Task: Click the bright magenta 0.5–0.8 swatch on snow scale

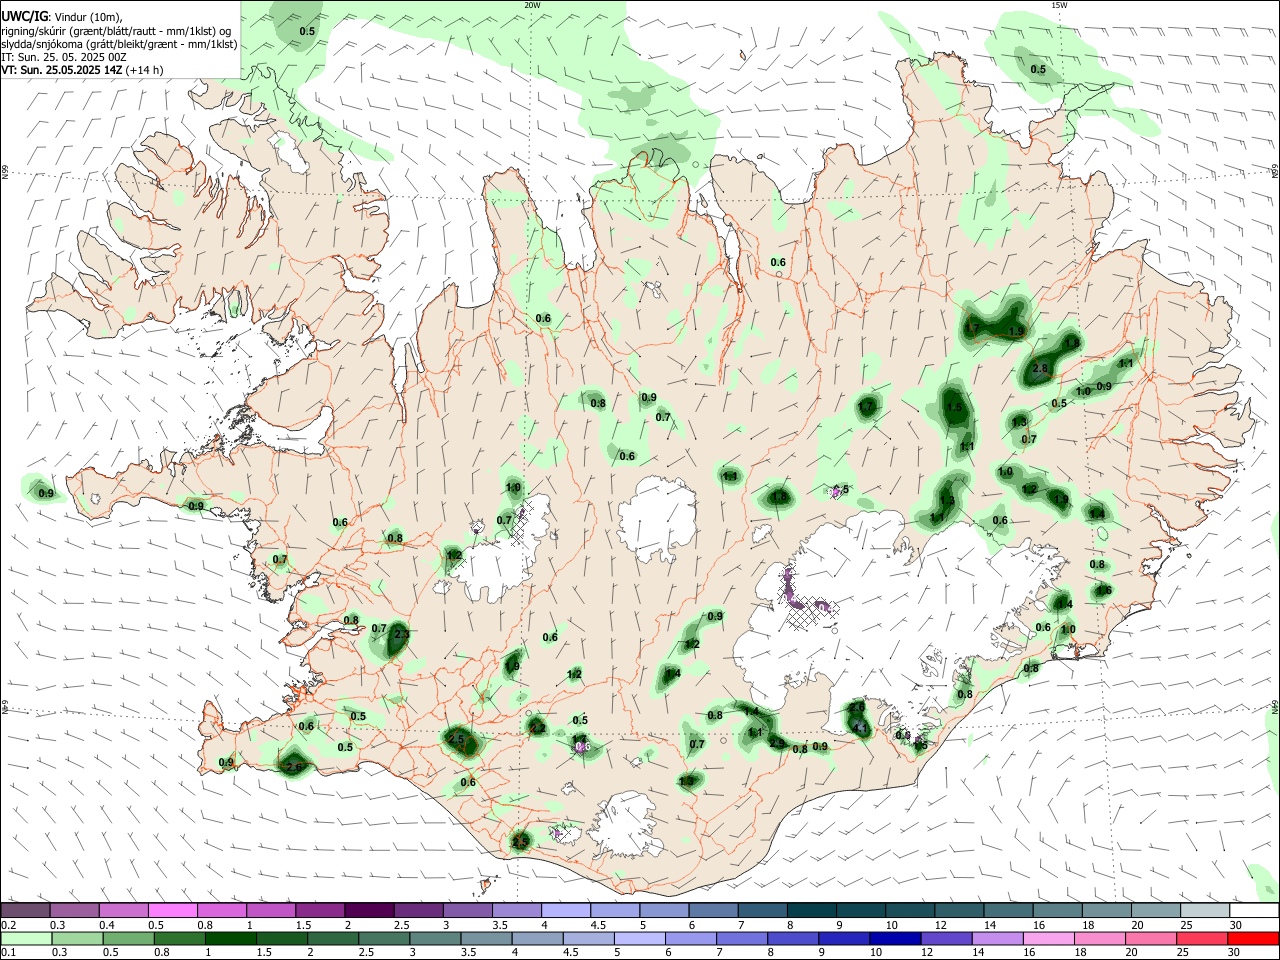Action: tap(172, 910)
